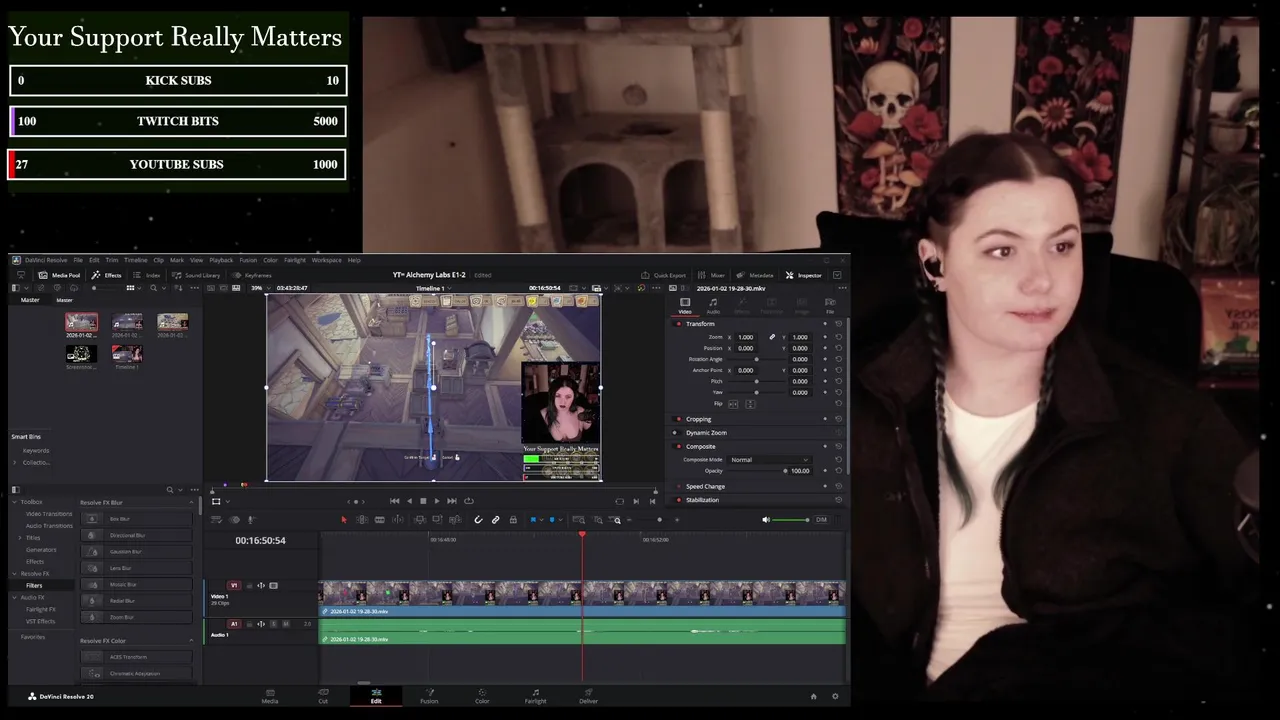Toggle the Effects panel button
Screen dimensions: 1280x720
coord(106,275)
